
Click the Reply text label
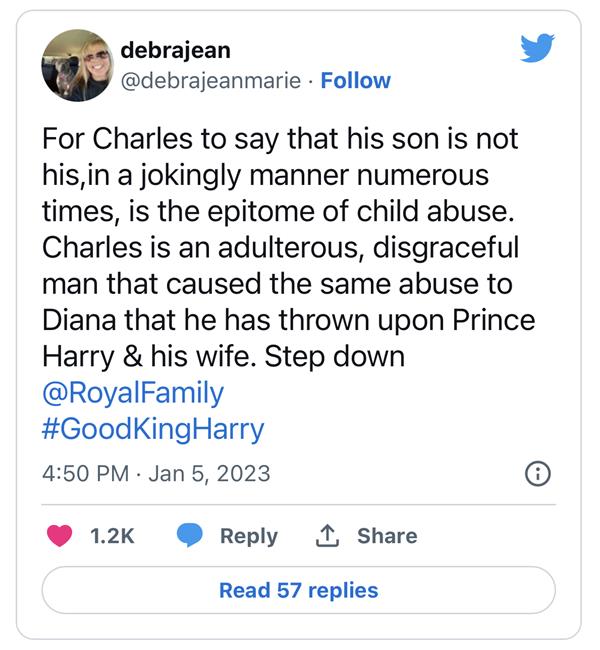248,536
